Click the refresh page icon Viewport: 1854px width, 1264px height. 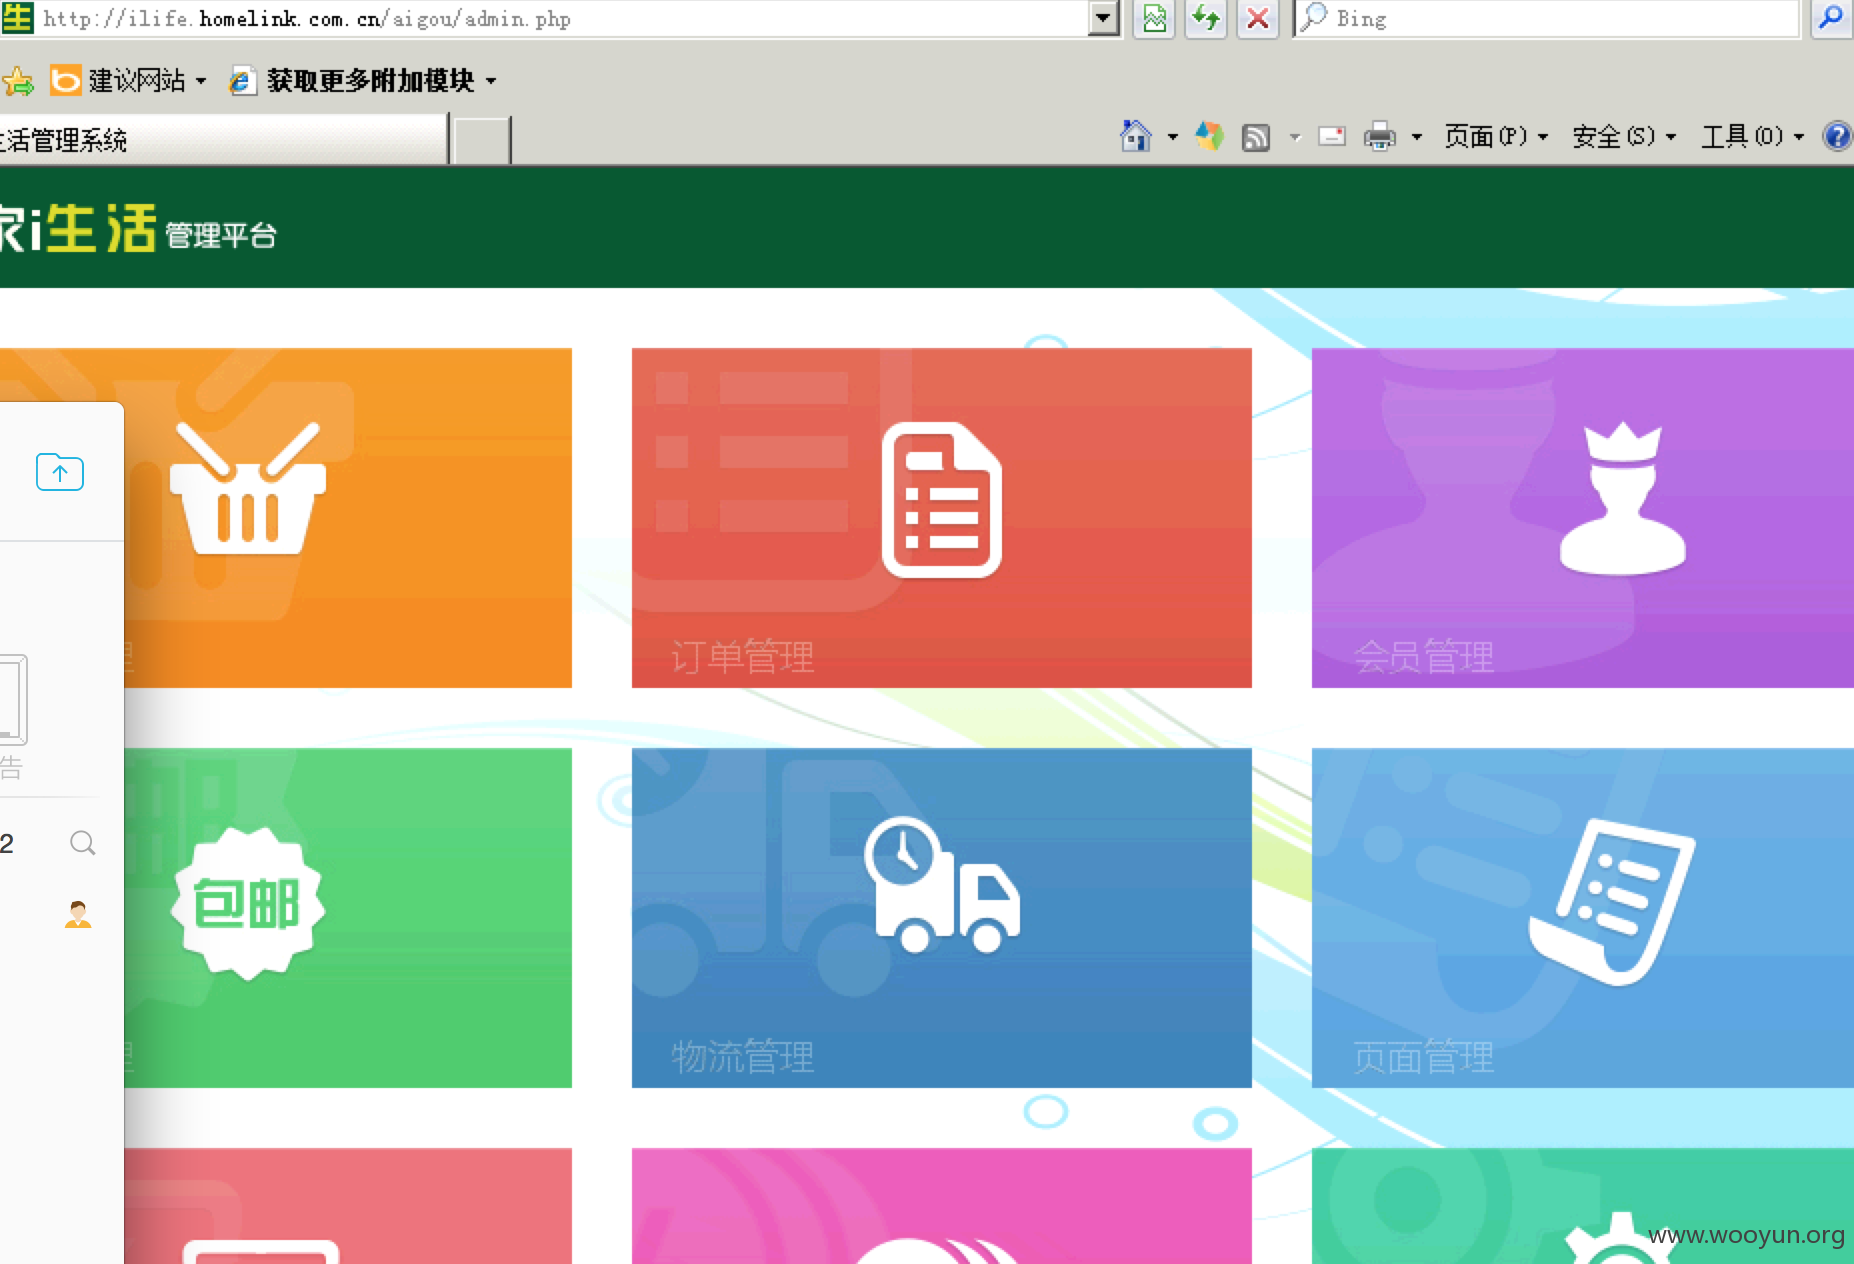coord(1206,18)
